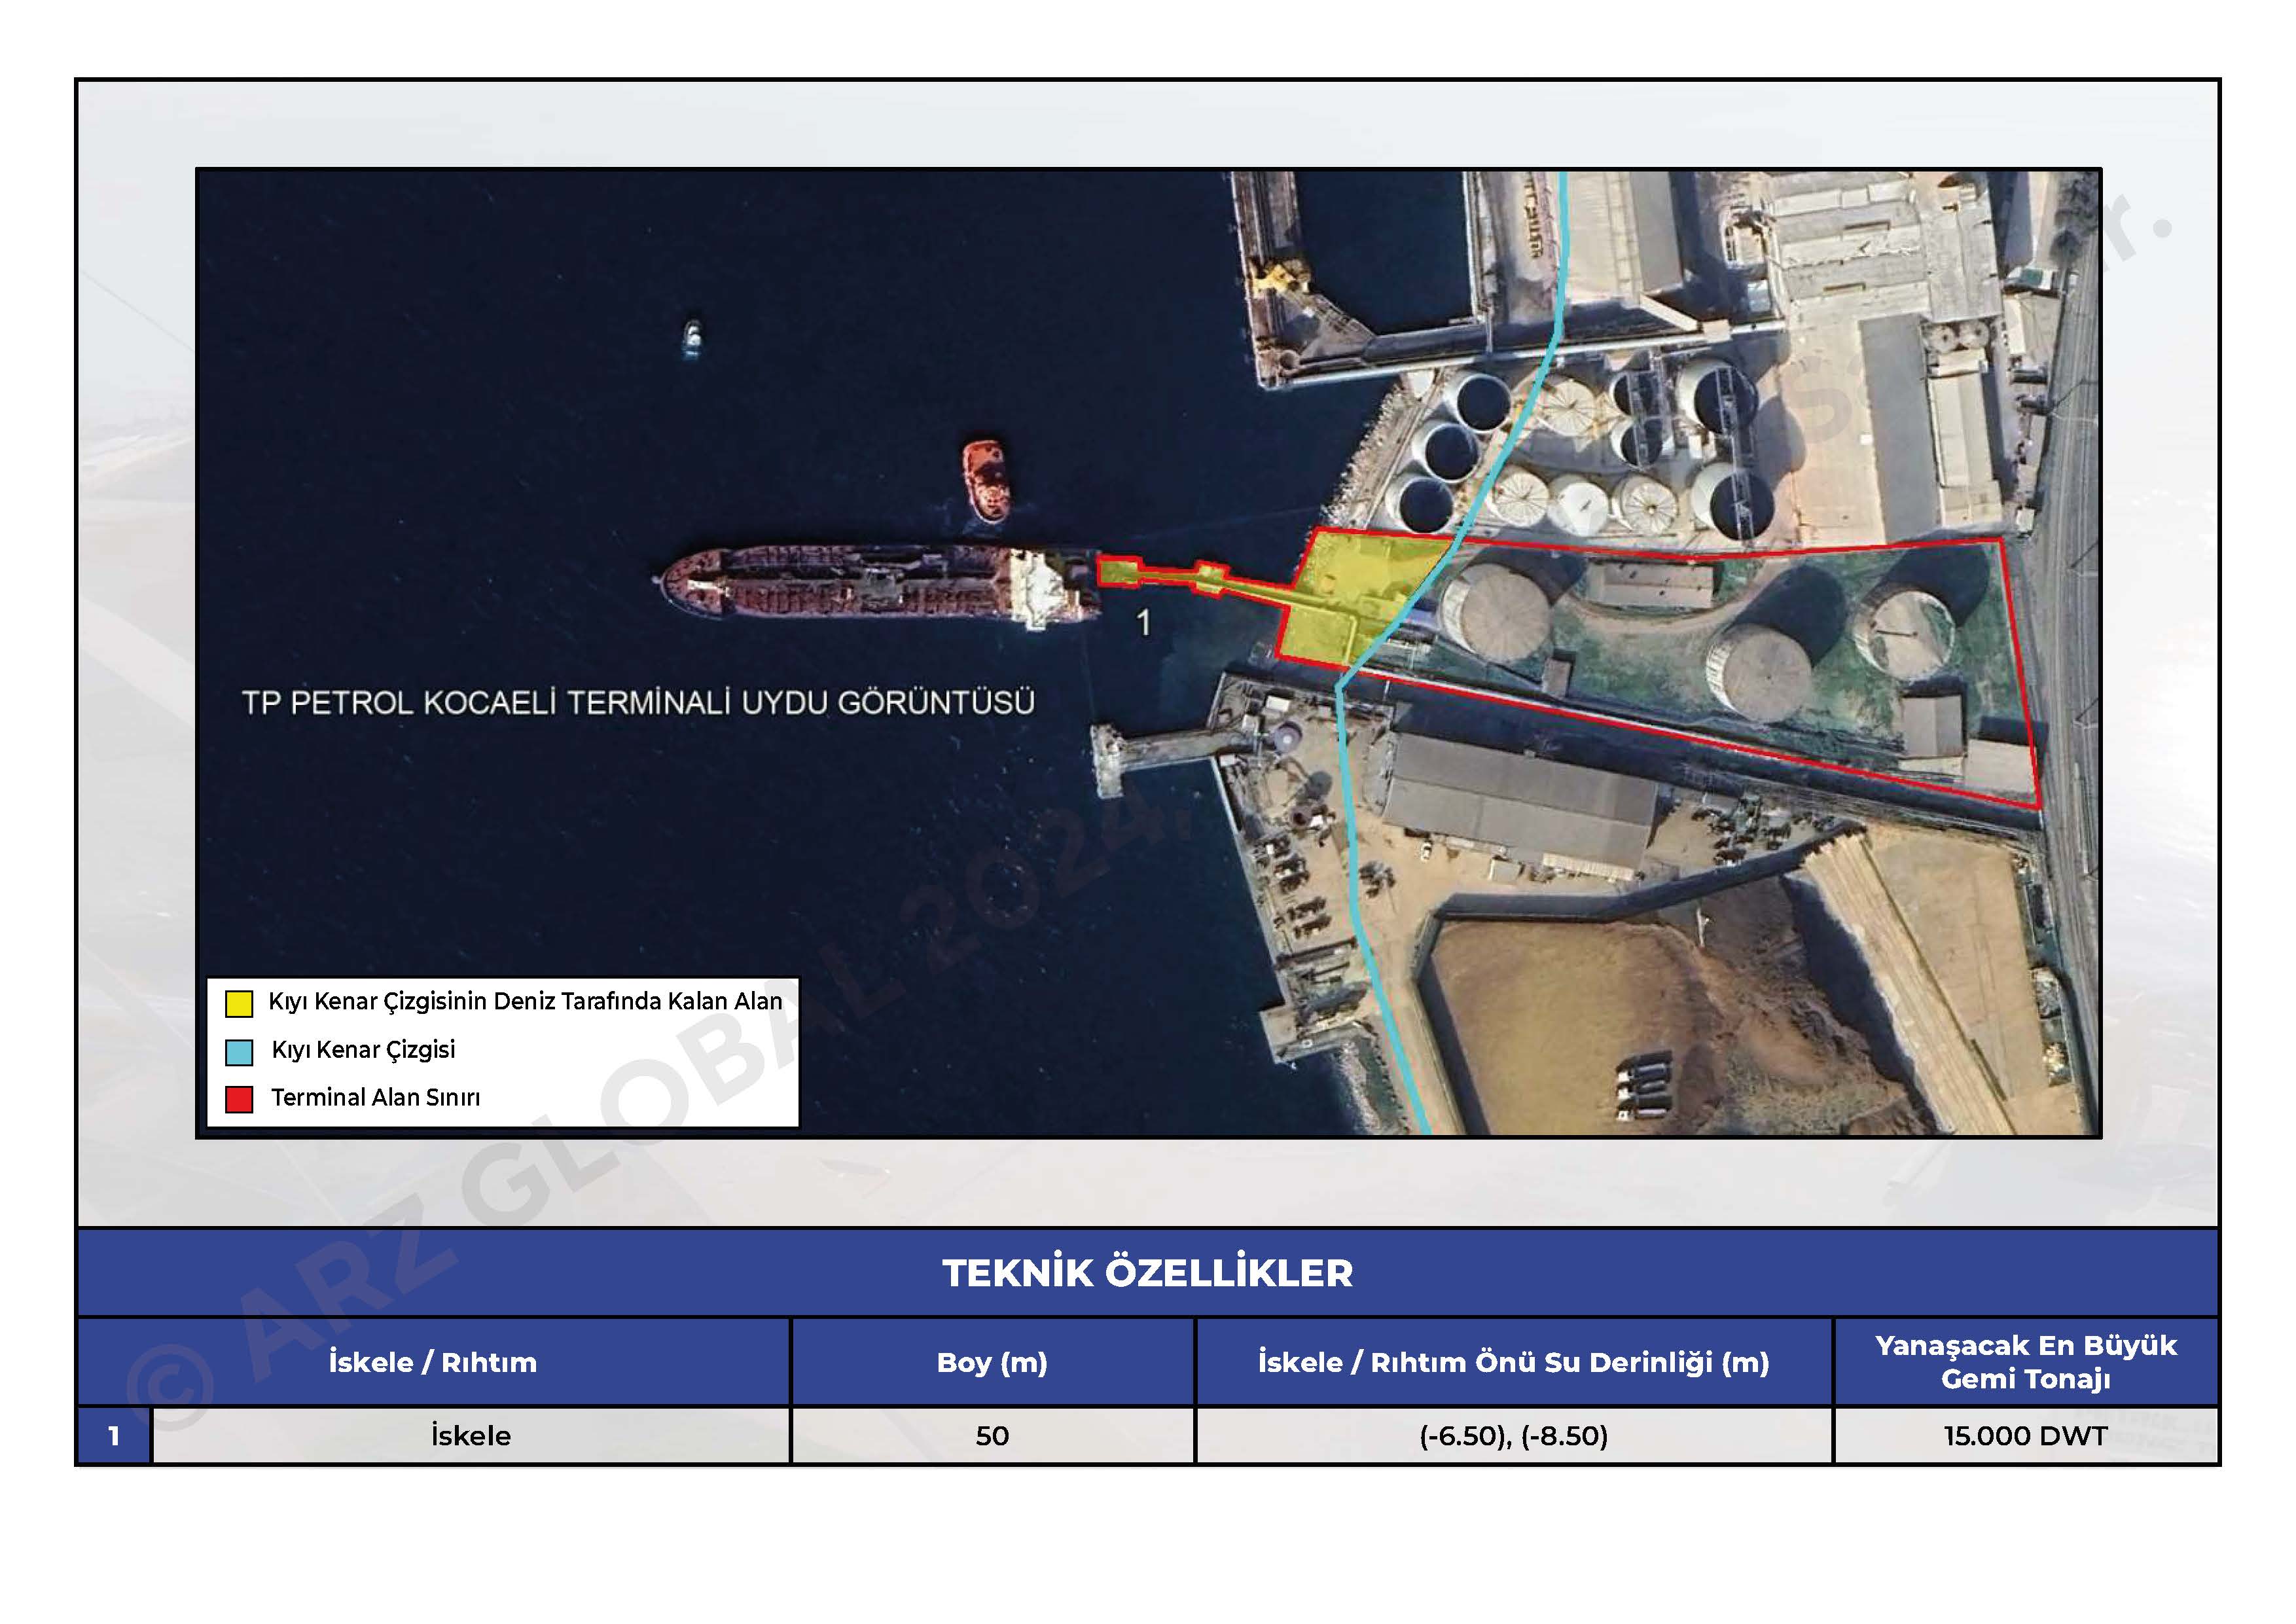Click the red tugboat near the tanker
The image size is (2296, 1624).
986,480
